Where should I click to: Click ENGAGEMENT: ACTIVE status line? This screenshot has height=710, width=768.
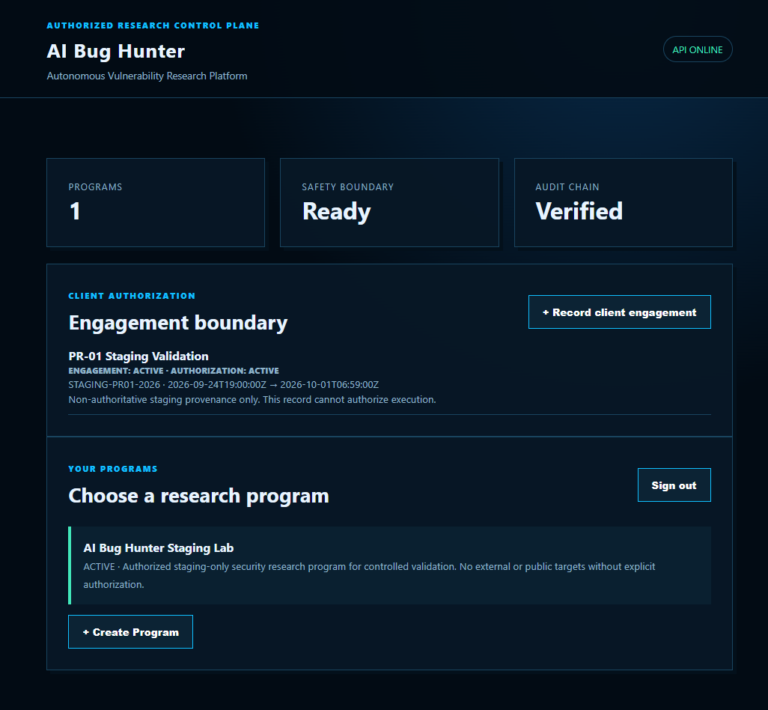click(x=174, y=371)
